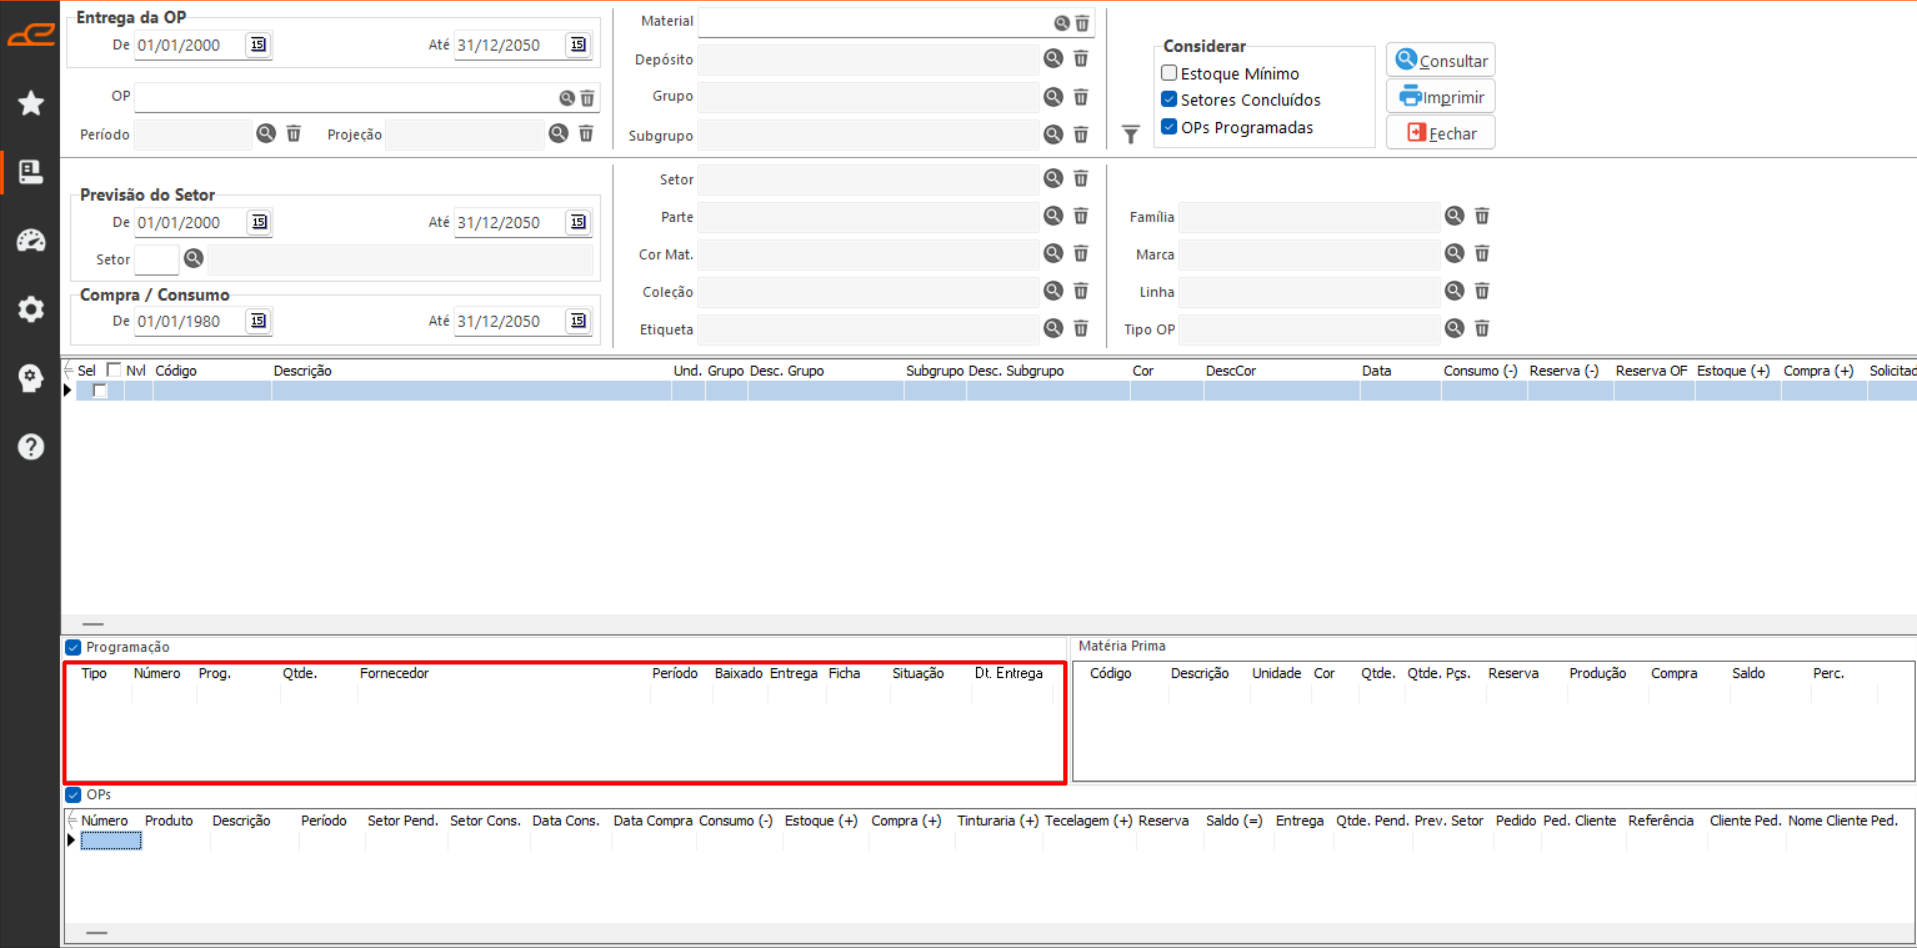Toggle OPs Programadas checkbox
This screenshot has width=1917, height=948.
[1169, 127]
